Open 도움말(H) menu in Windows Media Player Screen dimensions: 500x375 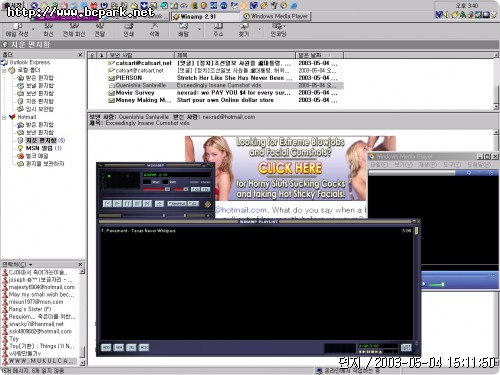click(x=479, y=165)
